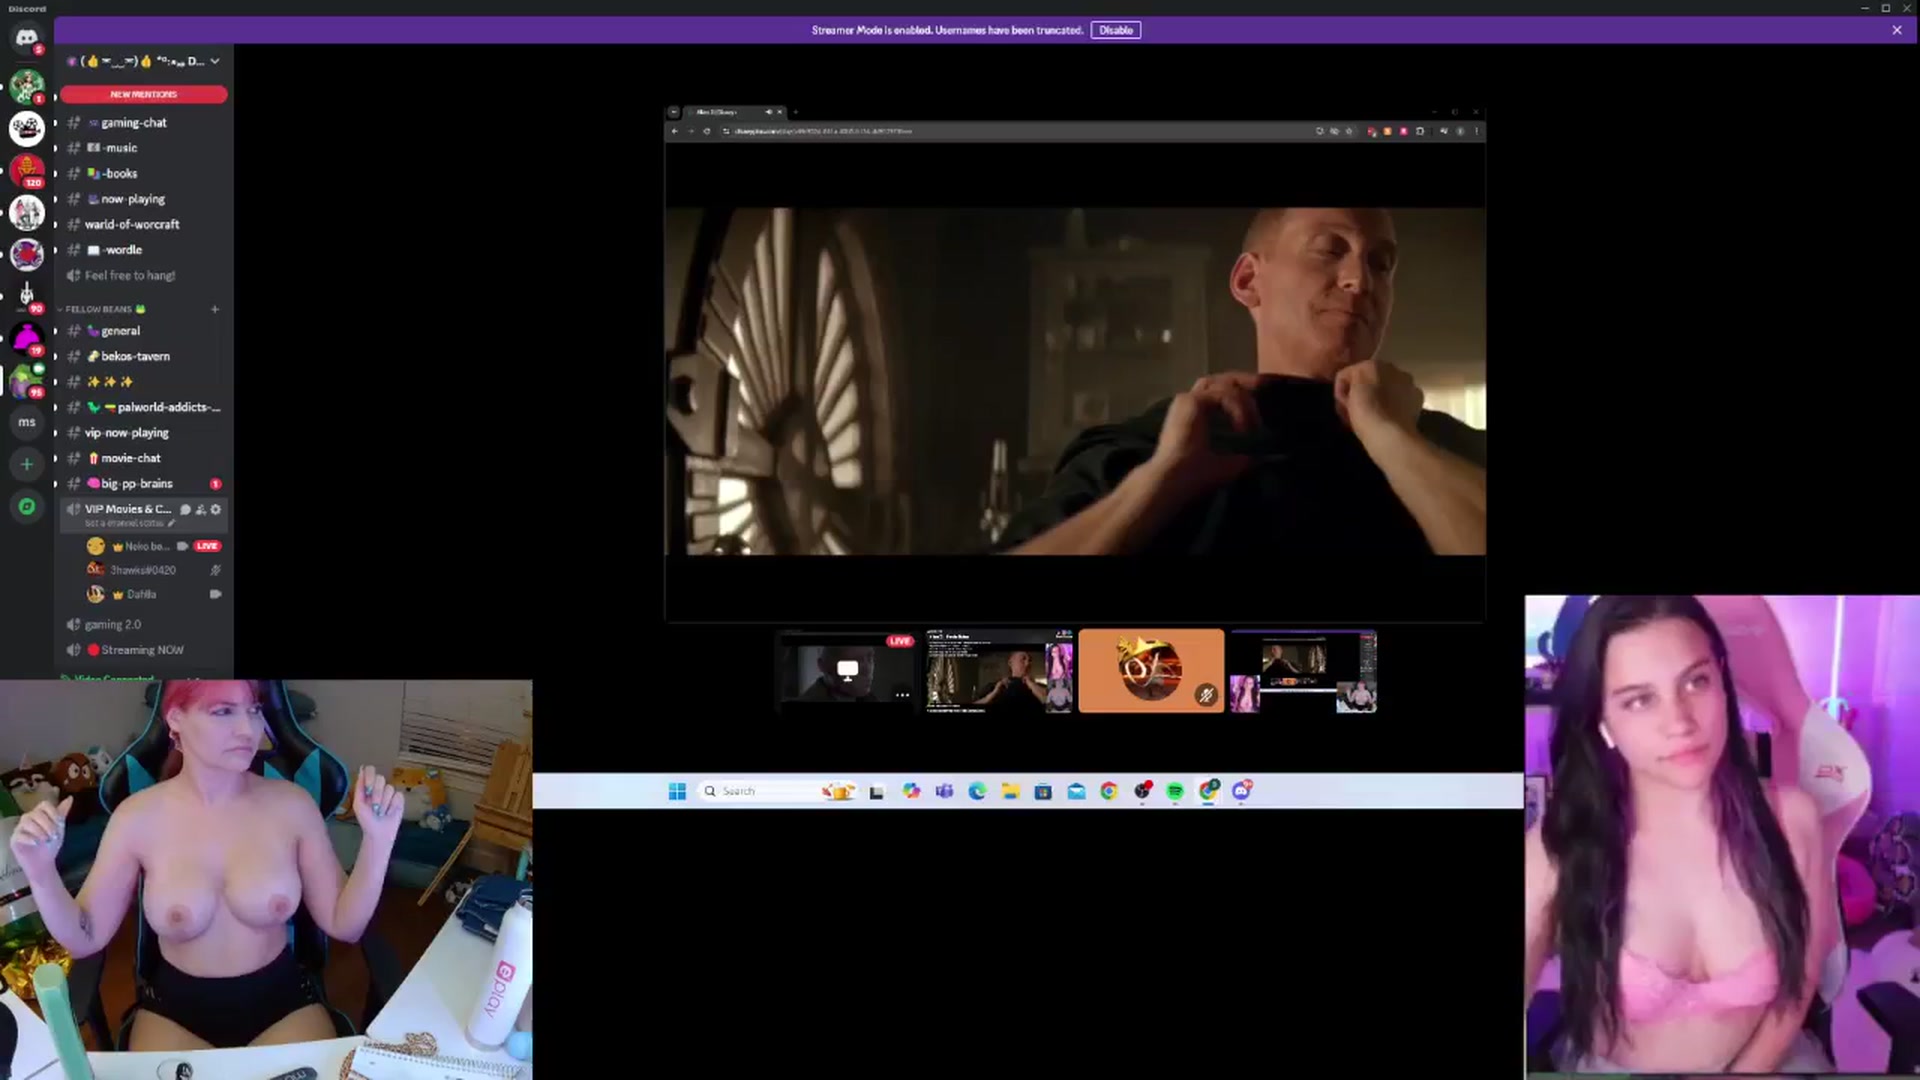Open Spotify from the streamed taskbar
The height and width of the screenshot is (1080, 1920).
pyautogui.click(x=1175, y=791)
